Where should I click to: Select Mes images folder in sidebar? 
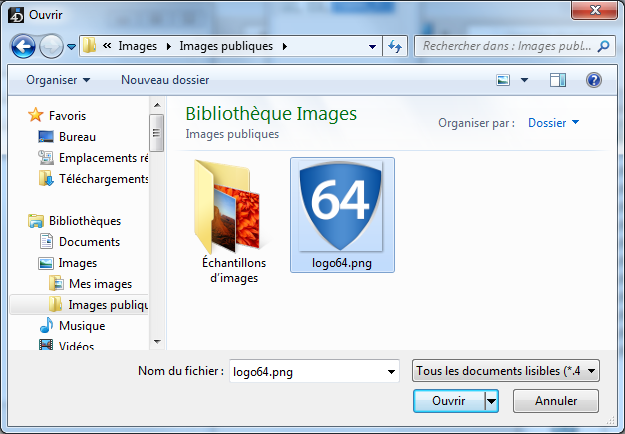click(100, 284)
